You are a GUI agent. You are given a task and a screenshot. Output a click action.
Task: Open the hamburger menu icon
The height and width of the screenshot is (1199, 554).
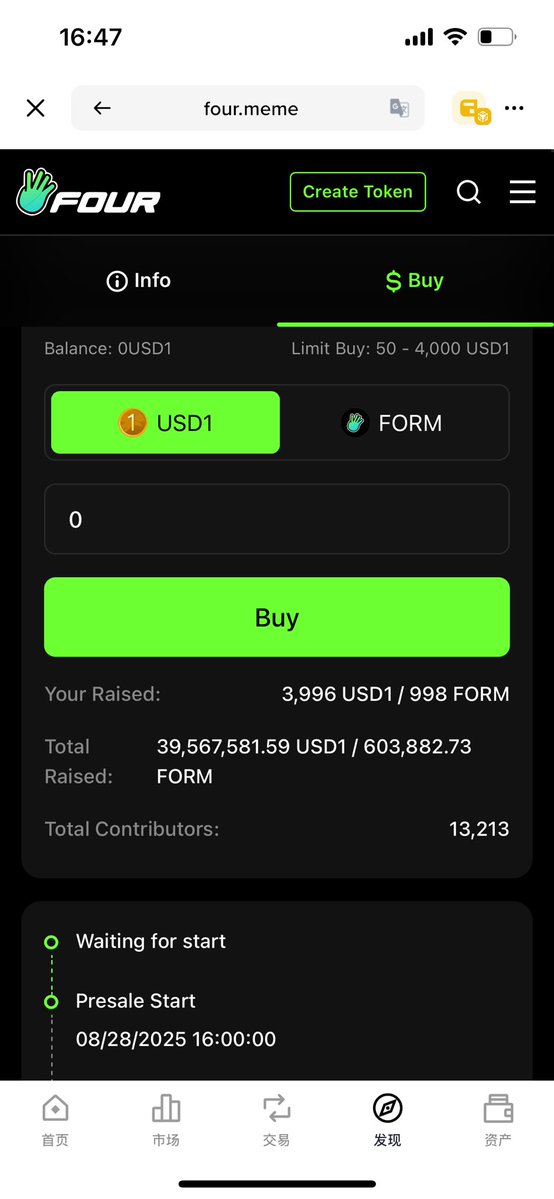(x=523, y=192)
